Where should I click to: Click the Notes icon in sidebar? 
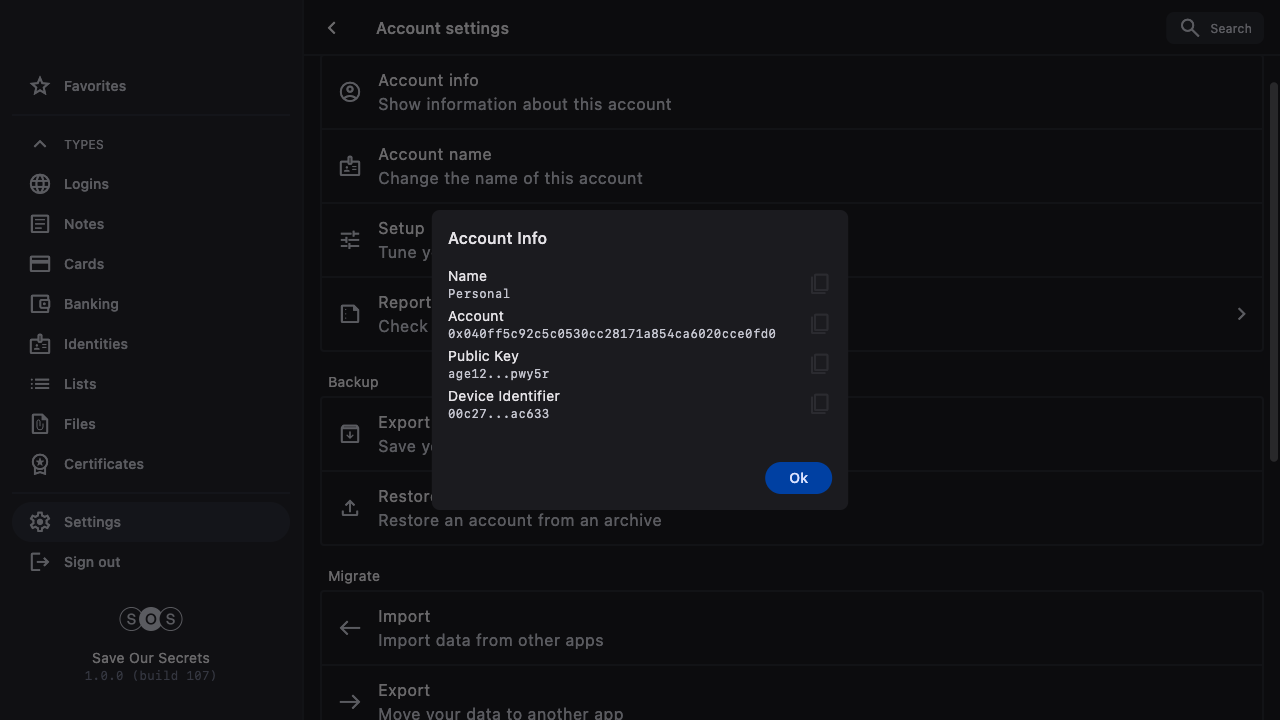[x=40, y=224]
